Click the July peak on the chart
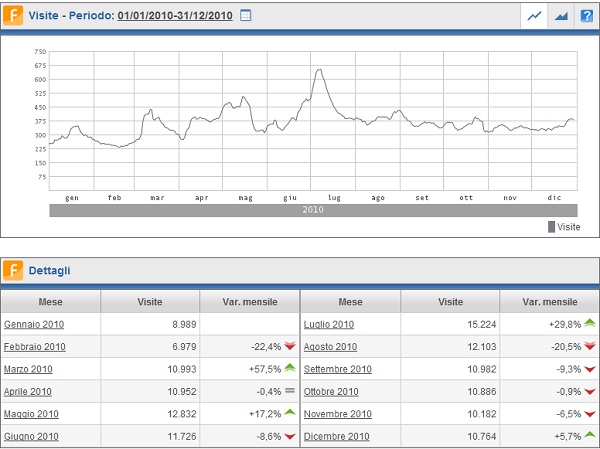This screenshot has height=449, width=600. click(x=318, y=69)
